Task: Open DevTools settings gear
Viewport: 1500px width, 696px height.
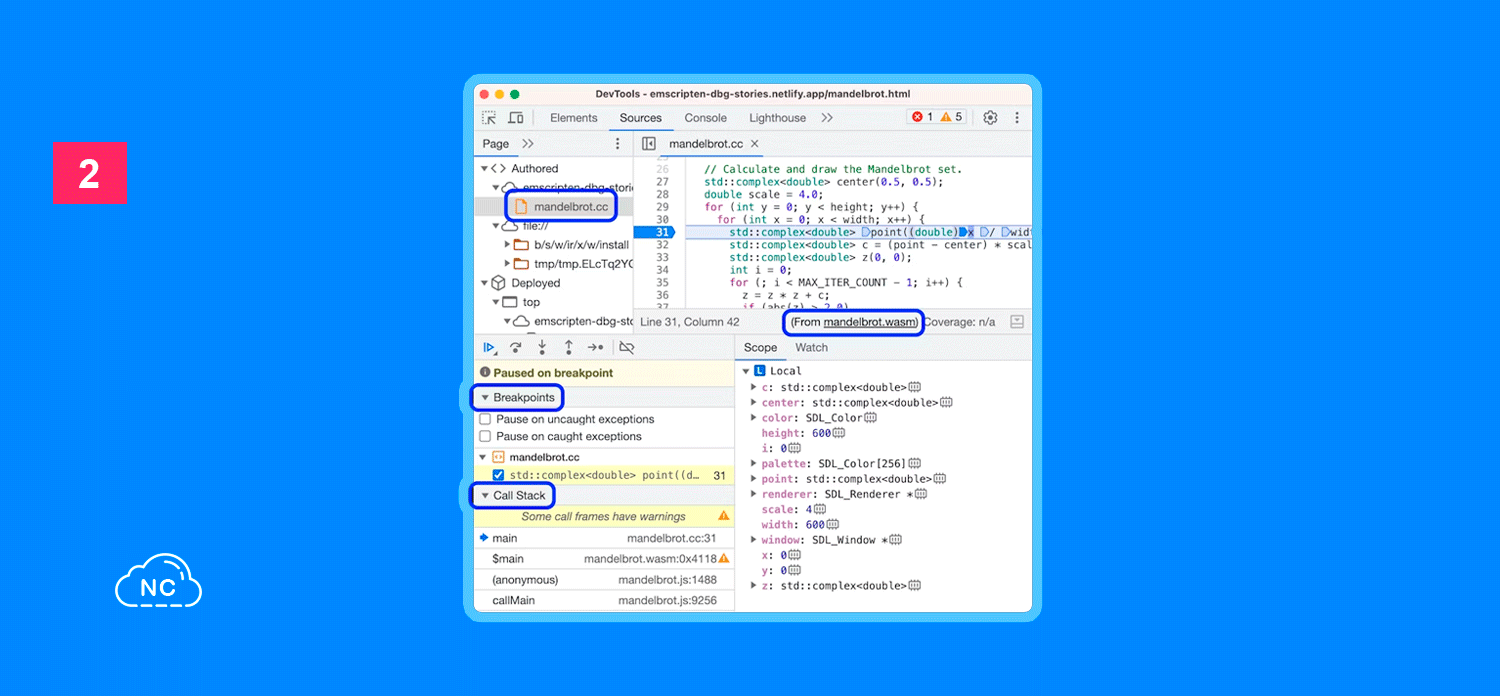Action: pyautogui.click(x=990, y=118)
